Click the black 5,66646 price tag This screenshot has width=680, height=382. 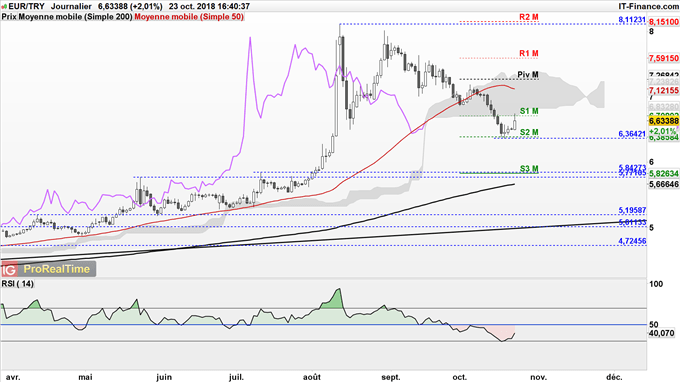pos(664,184)
